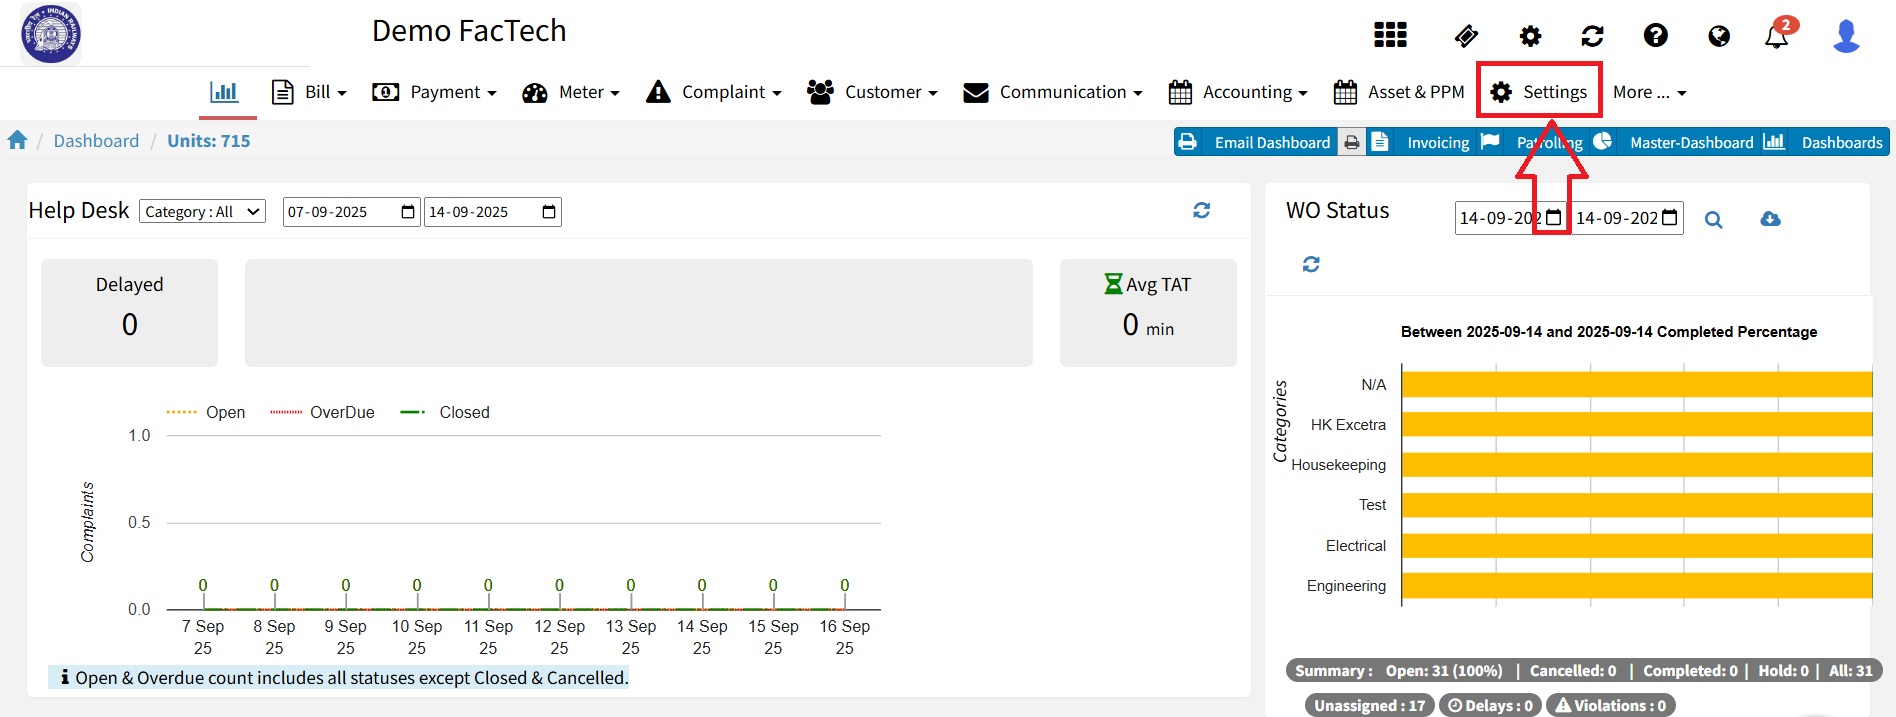Screen dimensions: 1896x717
Task: Click the sync arrows icon in header
Action: coord(1592,37)
